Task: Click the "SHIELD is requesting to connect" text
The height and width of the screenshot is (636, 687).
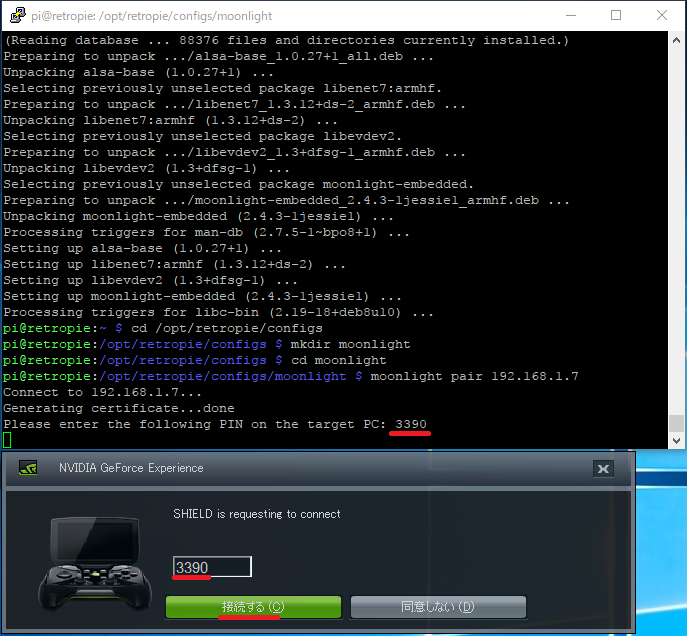Action: [x=257, y=514]
